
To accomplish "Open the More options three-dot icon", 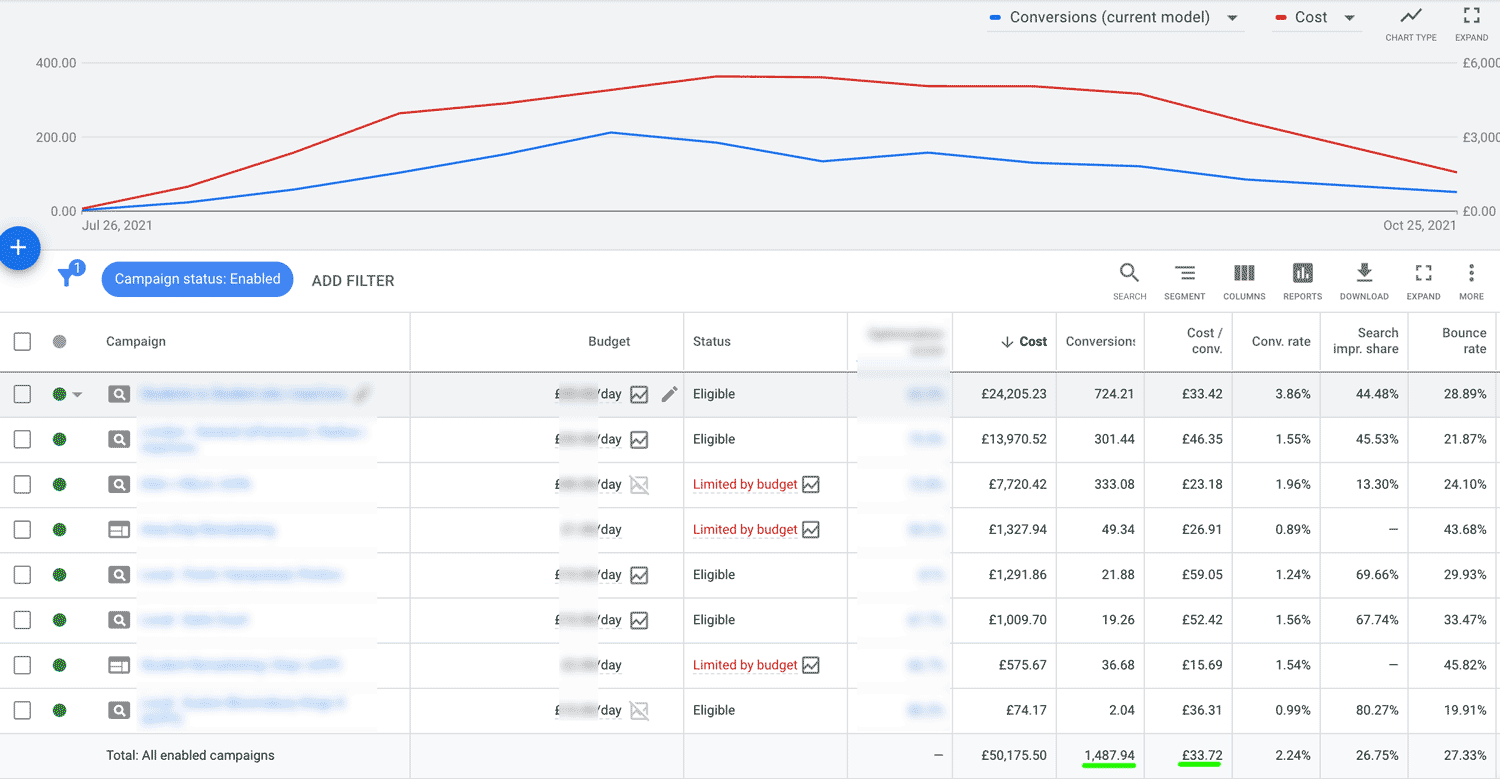I will point(1471,274).
